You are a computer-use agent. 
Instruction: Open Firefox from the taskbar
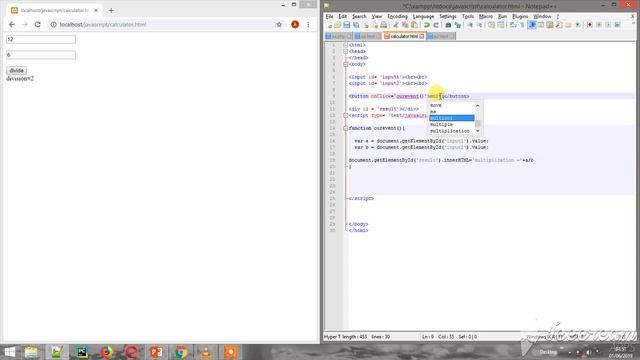(106, 352)
